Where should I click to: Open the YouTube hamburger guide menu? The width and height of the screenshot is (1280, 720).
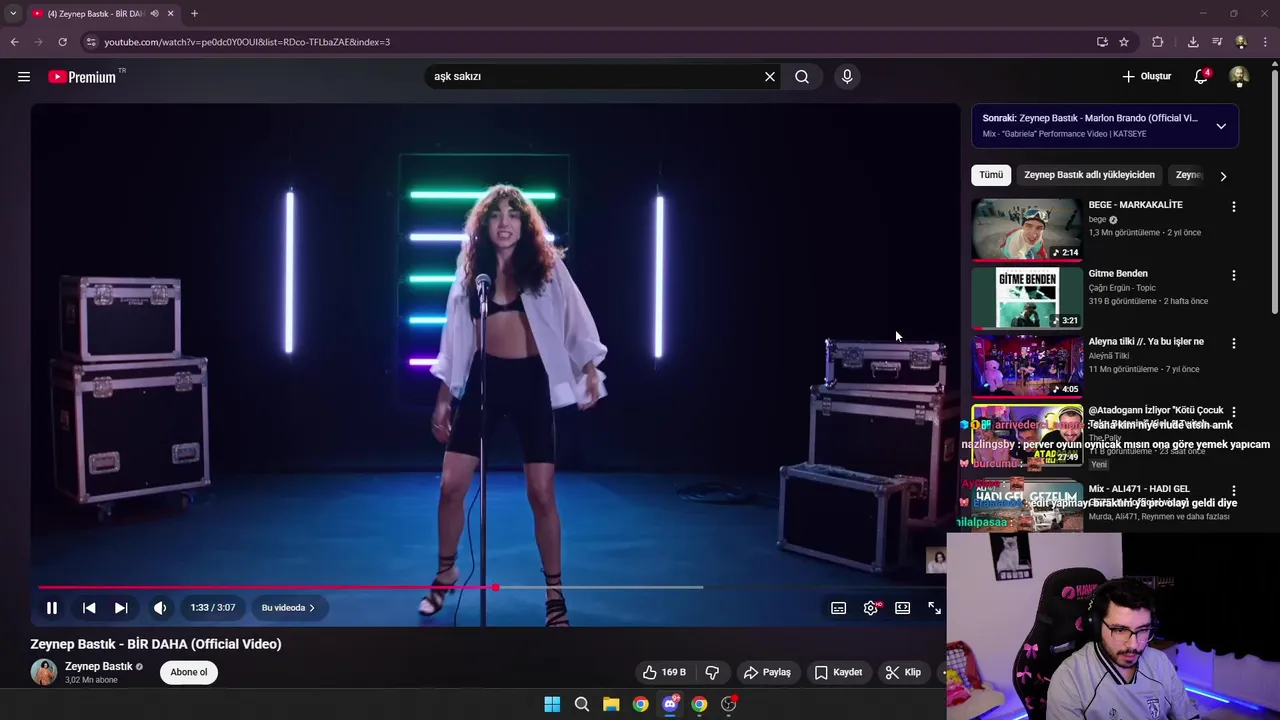pos(24,76)
